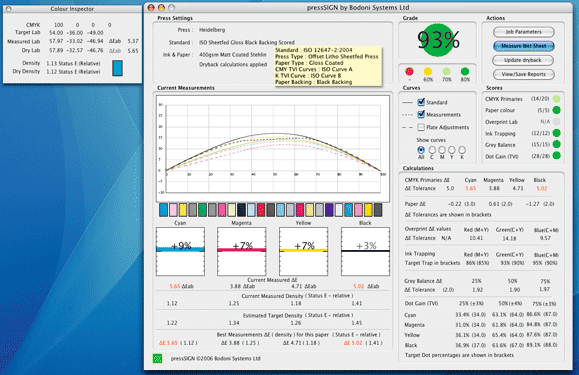Click the grey Overprint Lab score dot

point(556,121)
